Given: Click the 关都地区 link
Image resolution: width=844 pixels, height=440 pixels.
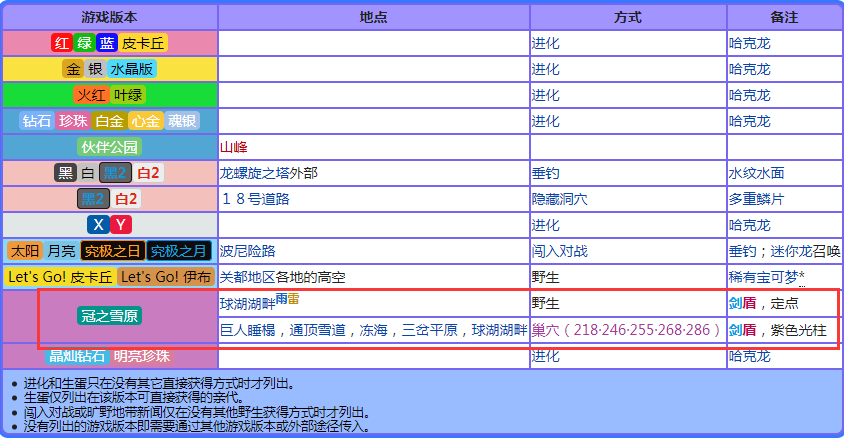Looking at the screenshot, I should coord(248,277).
